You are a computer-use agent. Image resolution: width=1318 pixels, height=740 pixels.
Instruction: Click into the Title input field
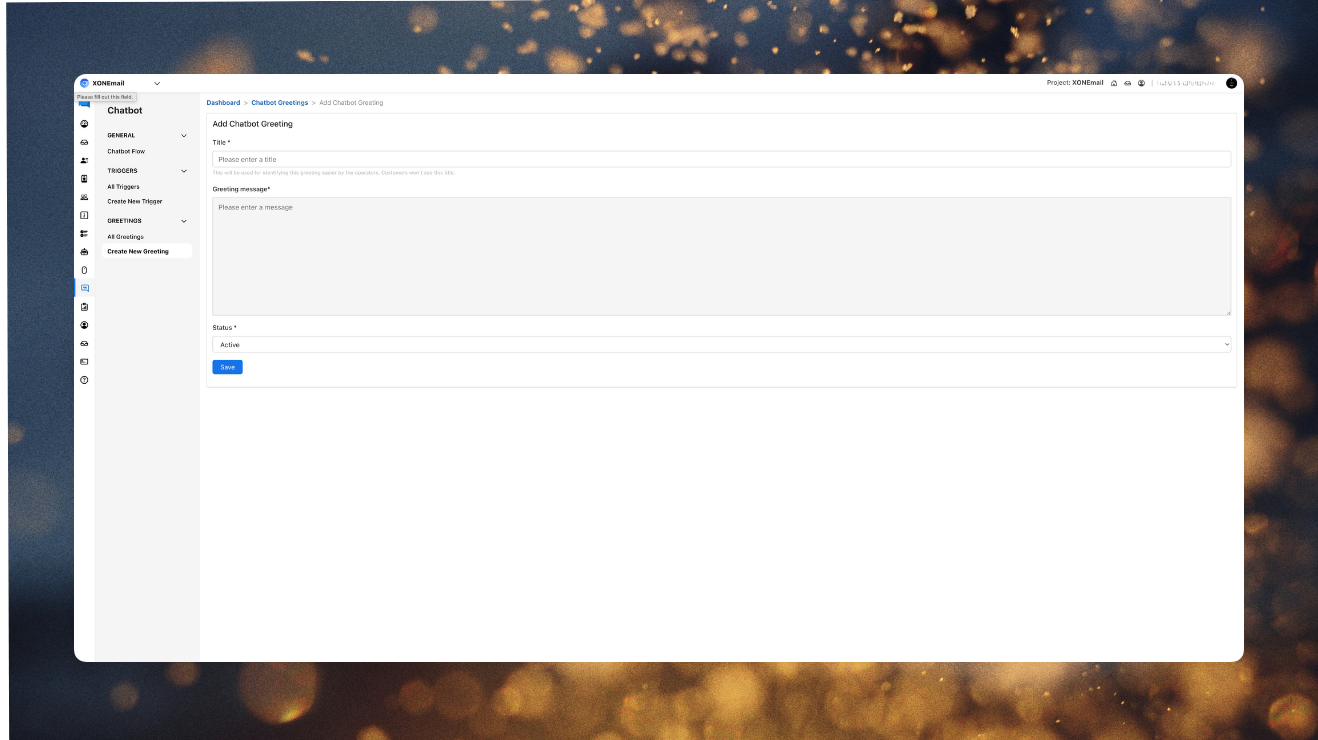(721, 159)
